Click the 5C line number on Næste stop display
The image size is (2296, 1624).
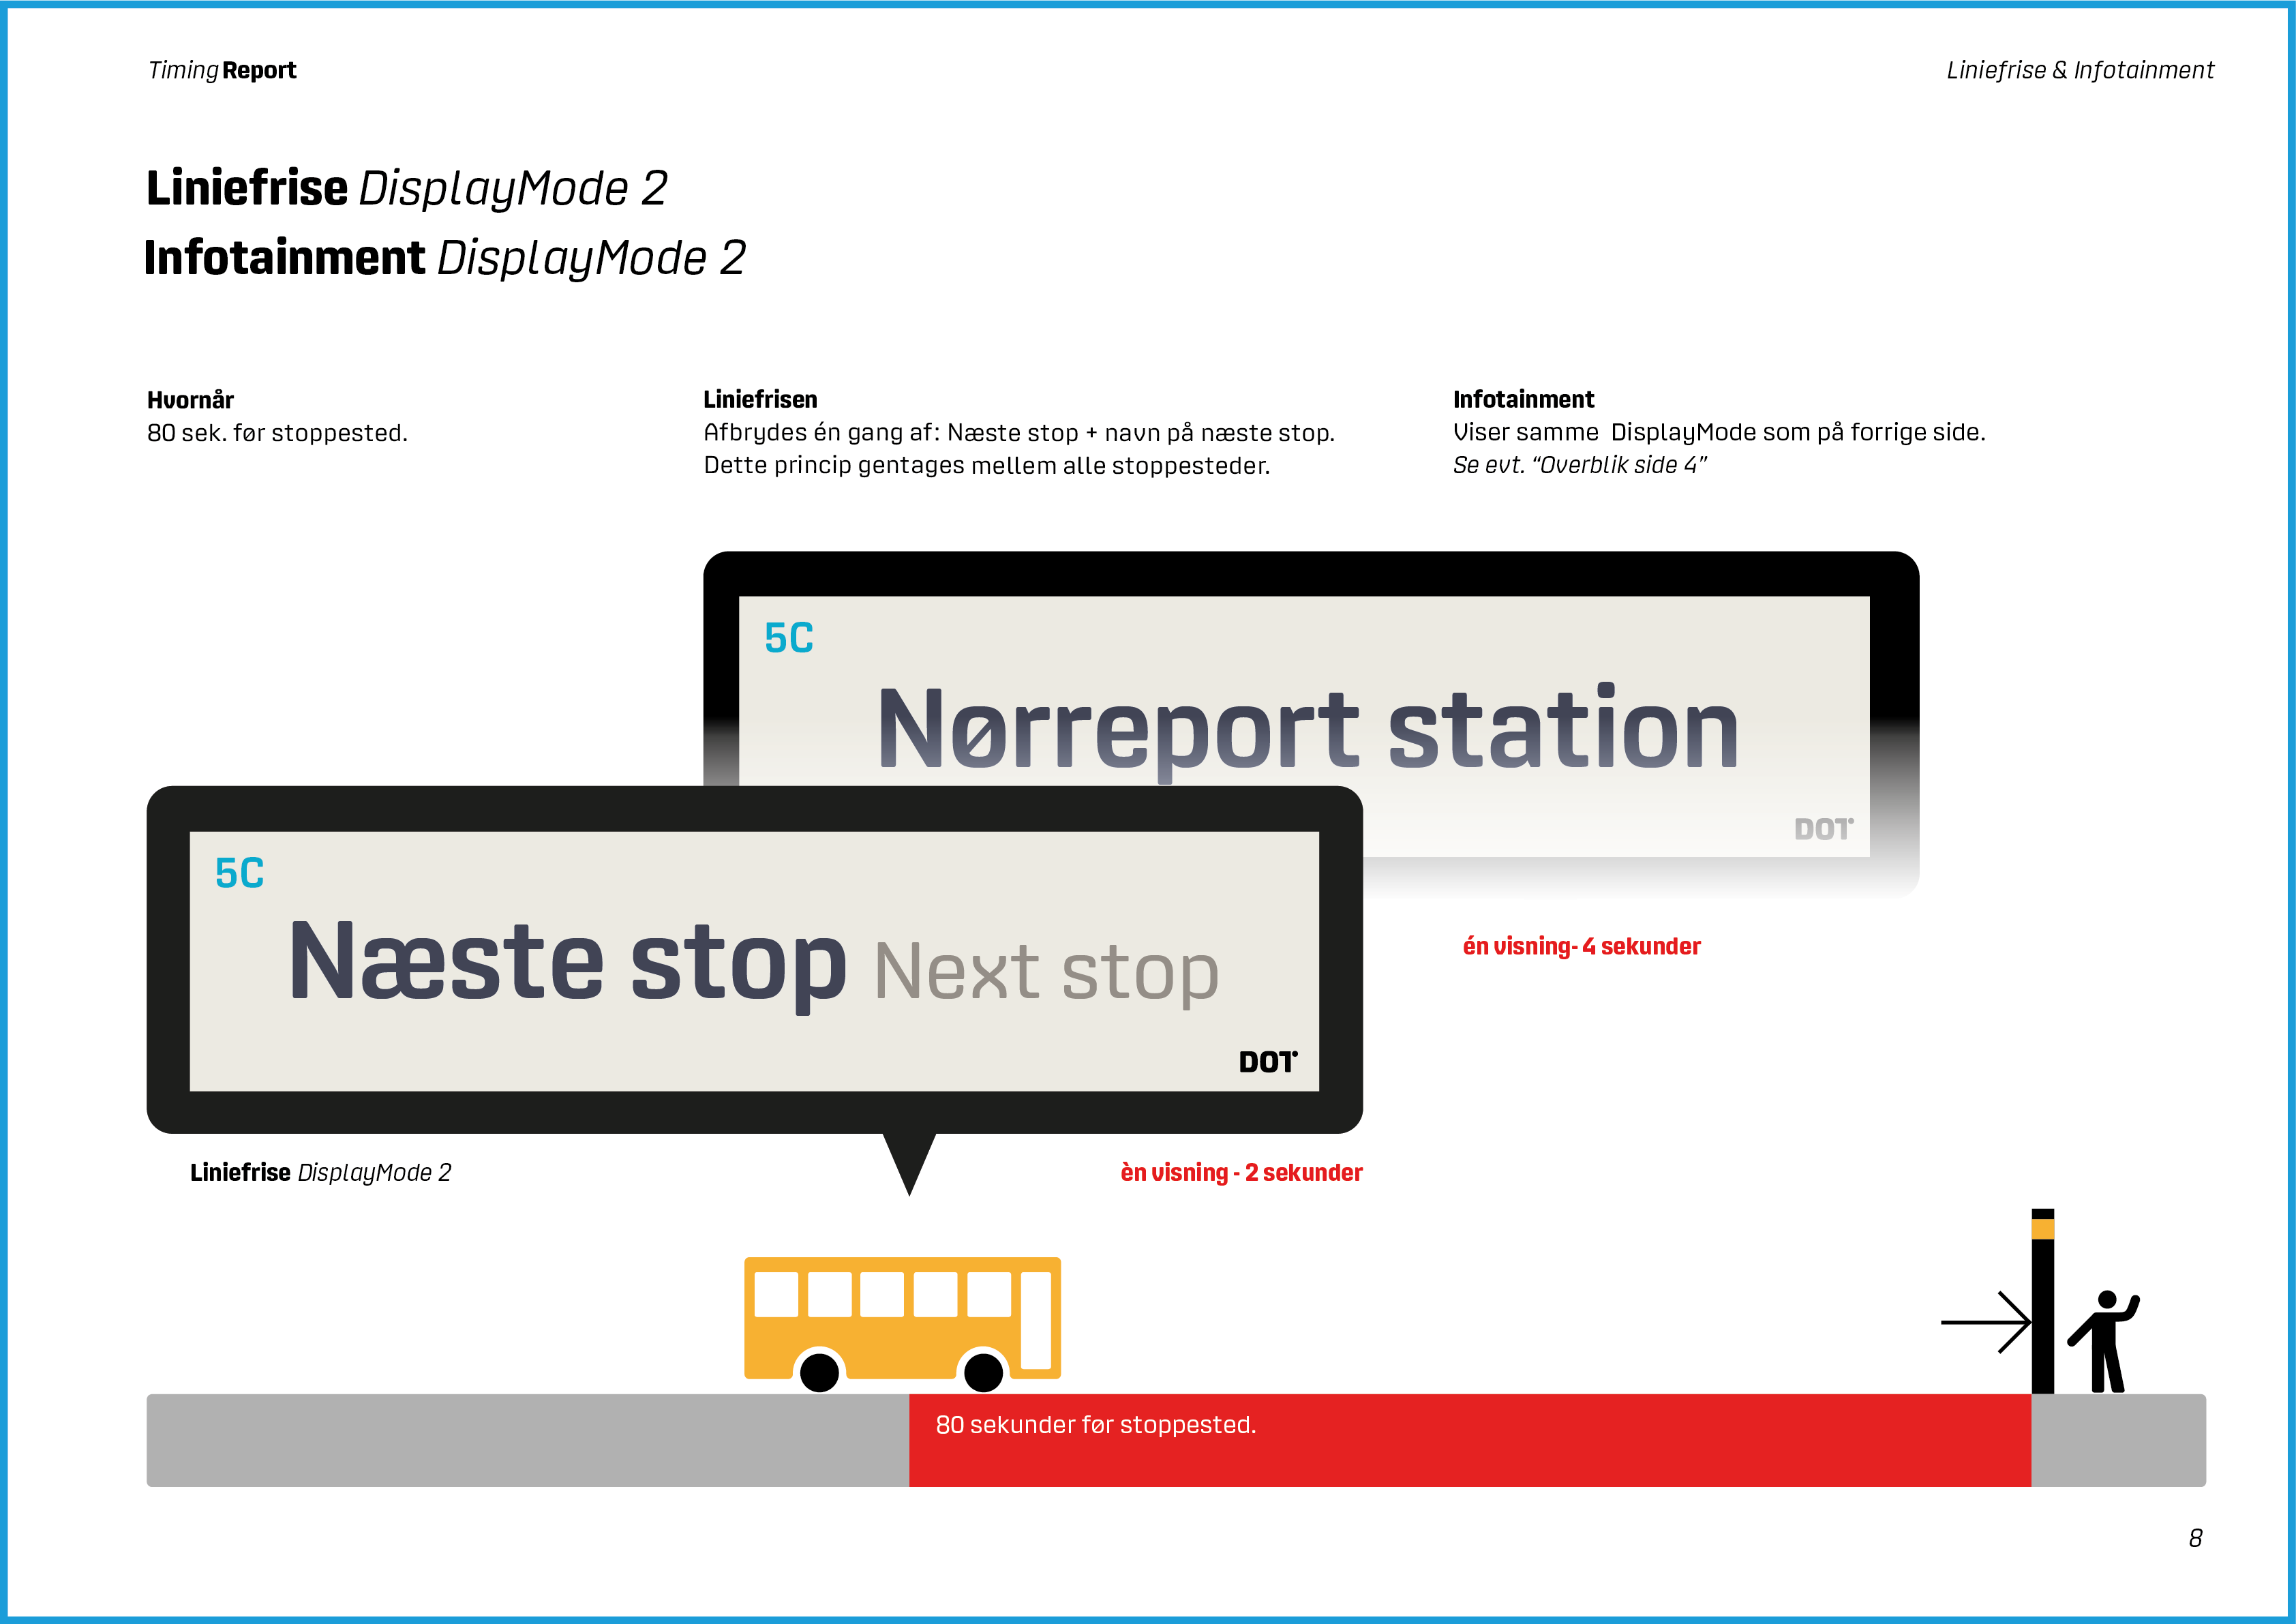pyautogui.click(x=239, y=873)
